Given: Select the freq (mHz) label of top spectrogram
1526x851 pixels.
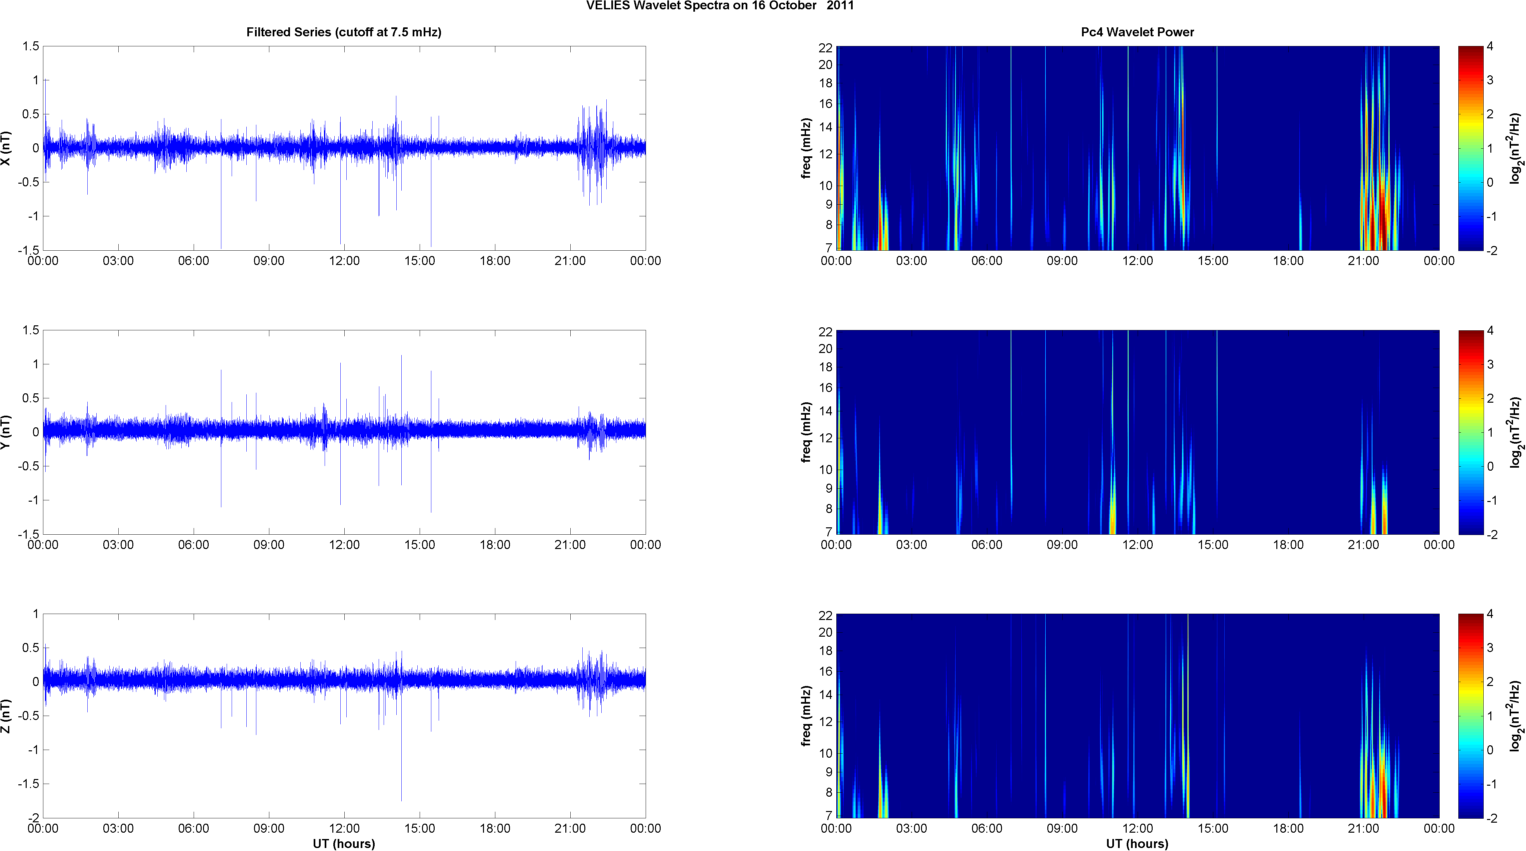Looking at the screenshot, I should (x=806, y=148).
